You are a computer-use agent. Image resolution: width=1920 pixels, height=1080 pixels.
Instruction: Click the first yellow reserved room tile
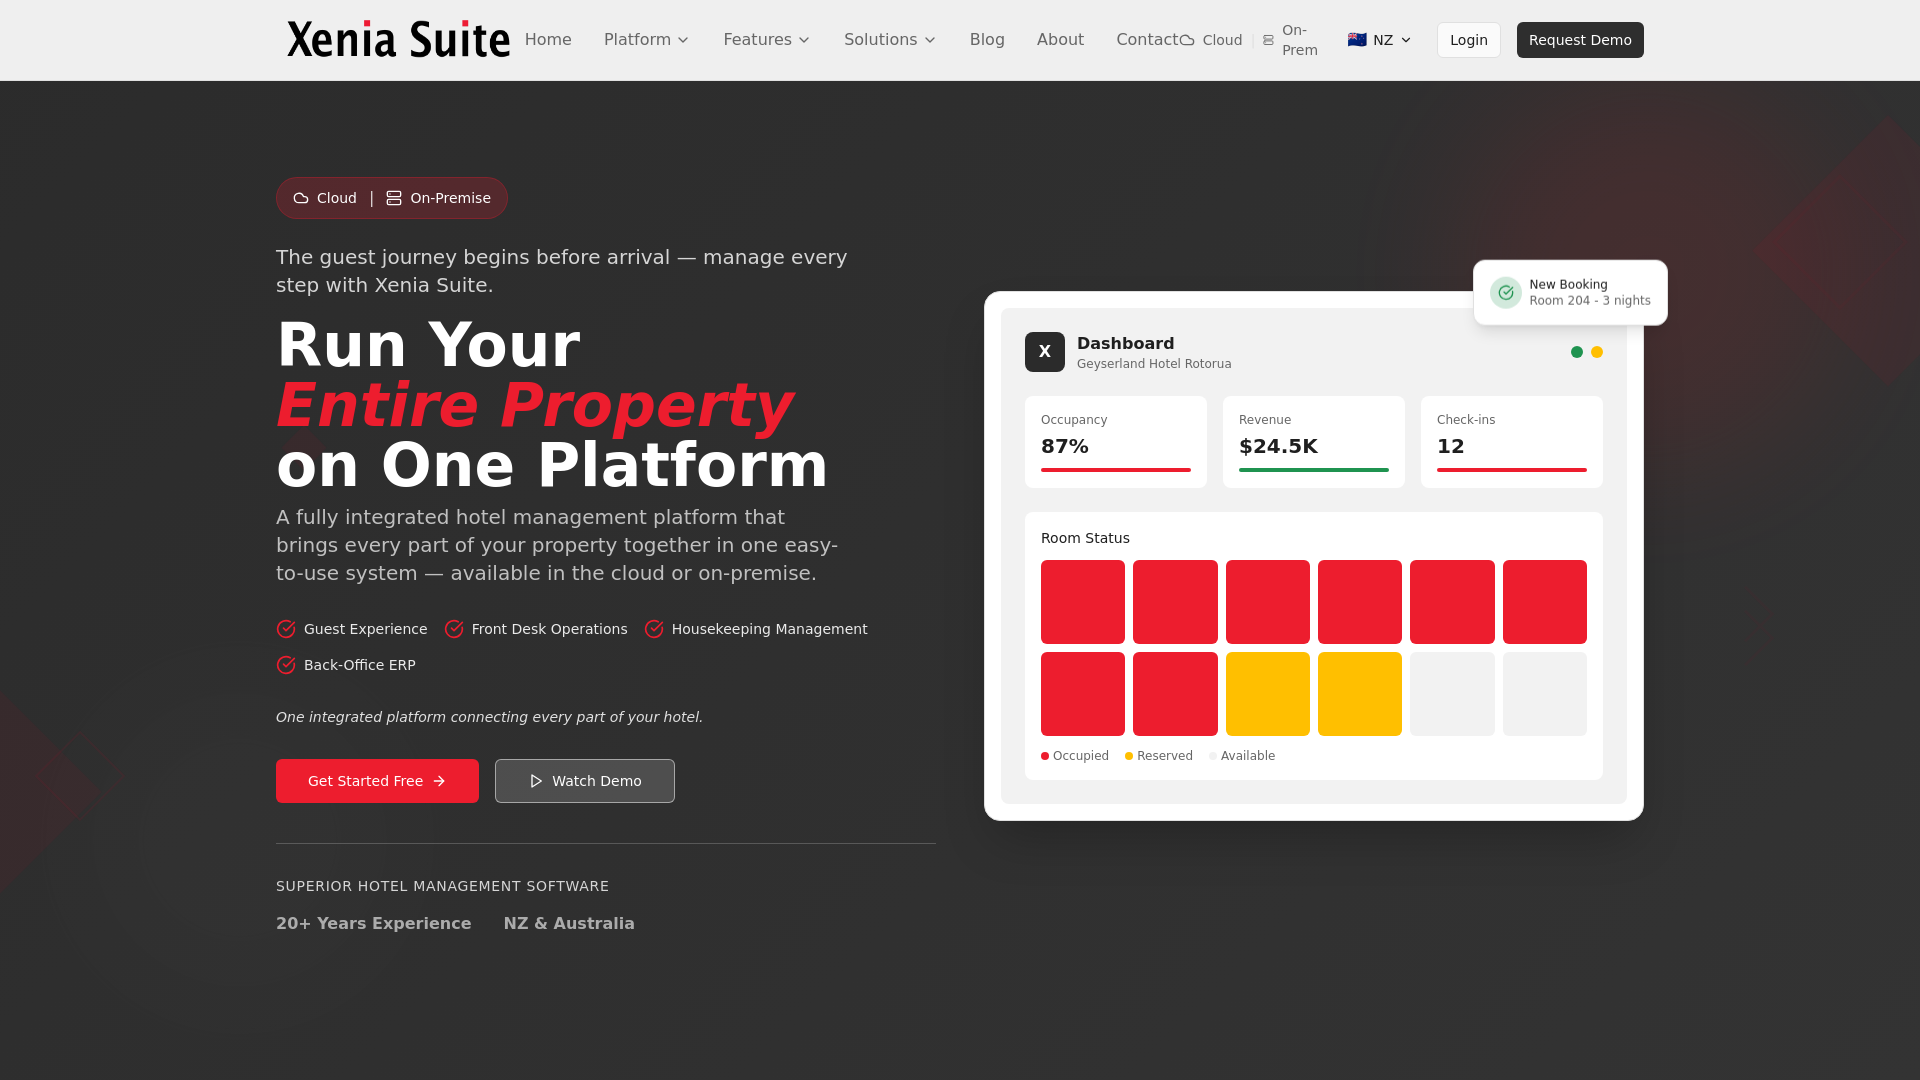tap(1268, 694)
